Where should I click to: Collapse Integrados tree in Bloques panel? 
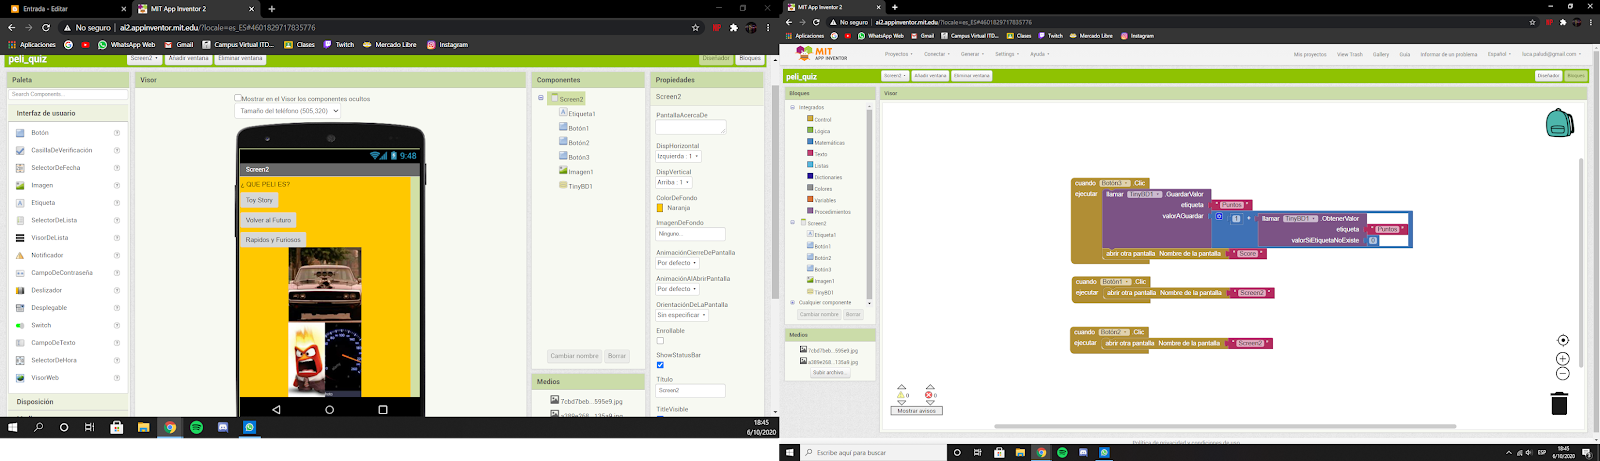[x=793, y=107]
